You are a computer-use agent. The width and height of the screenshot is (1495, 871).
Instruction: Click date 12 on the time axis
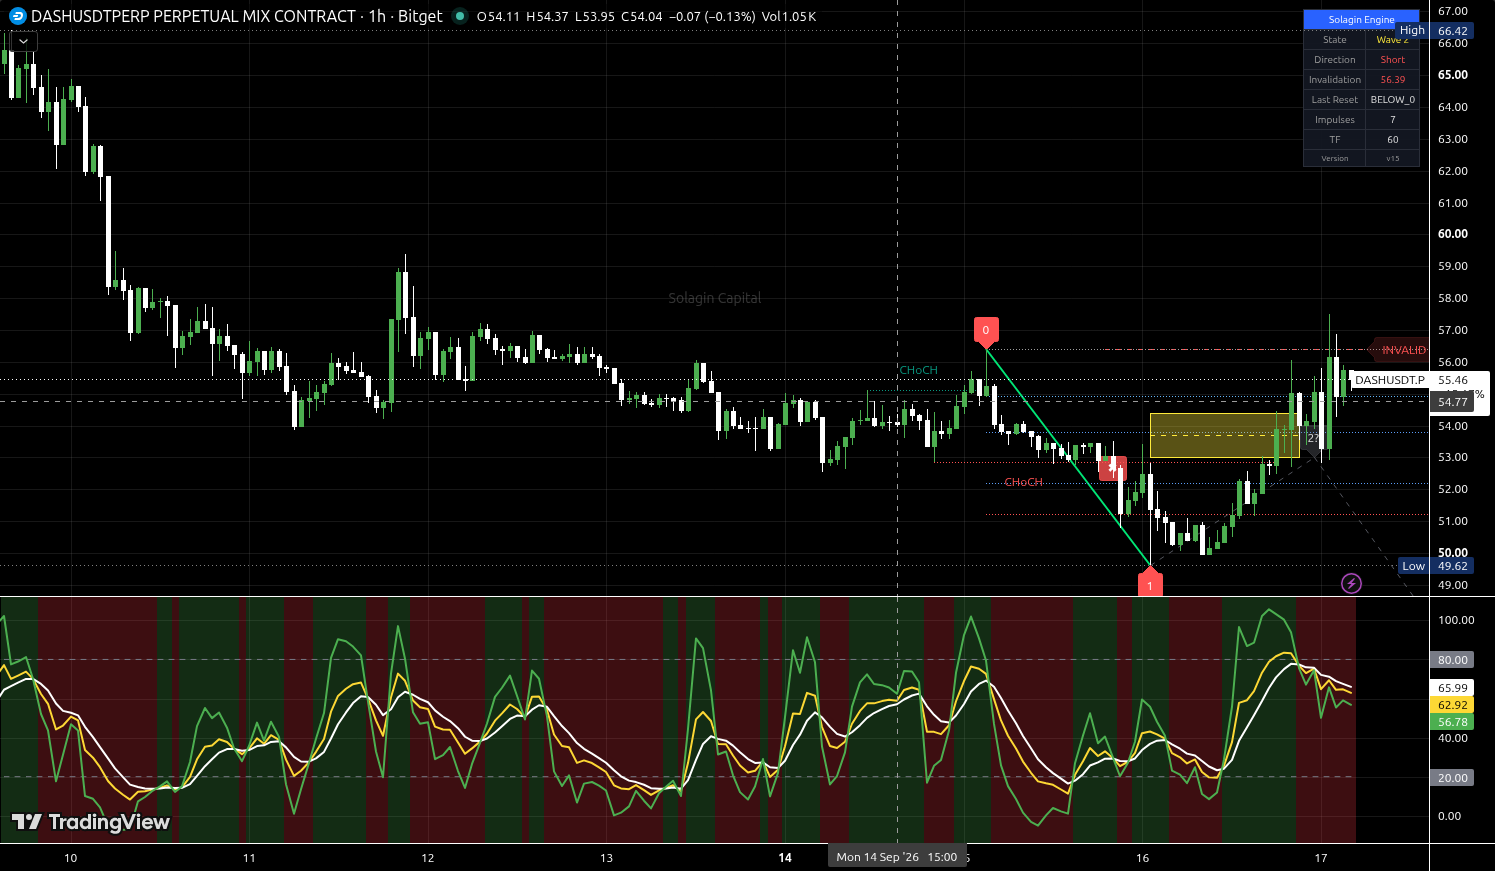click(x=428, y=857)
